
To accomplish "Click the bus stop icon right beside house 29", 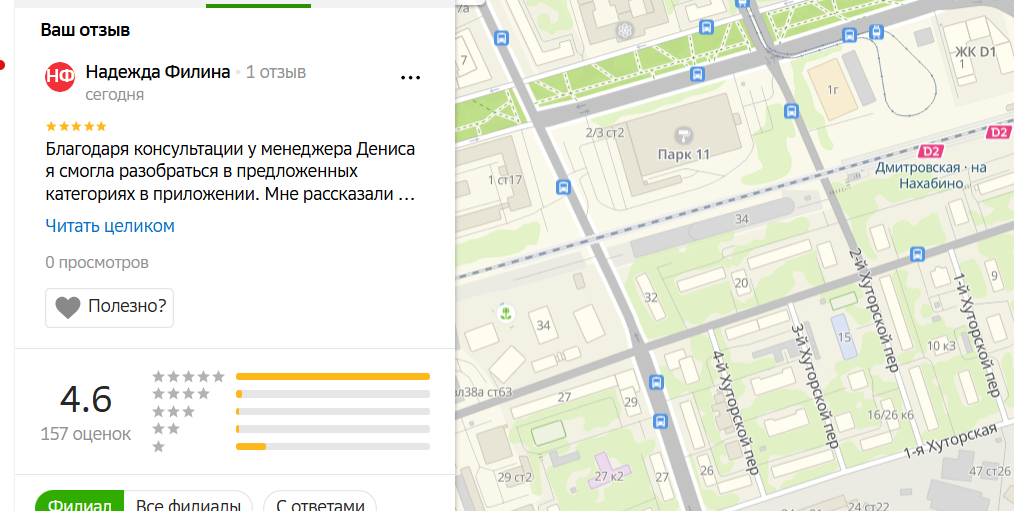I will pos(656,382).
